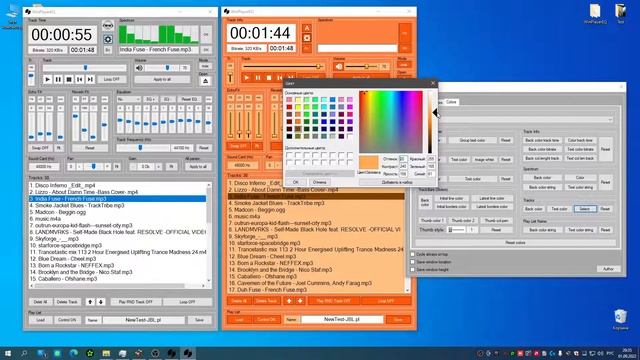Click Thumb color 1 button
The image size is (640, 360).
[432, 220]
